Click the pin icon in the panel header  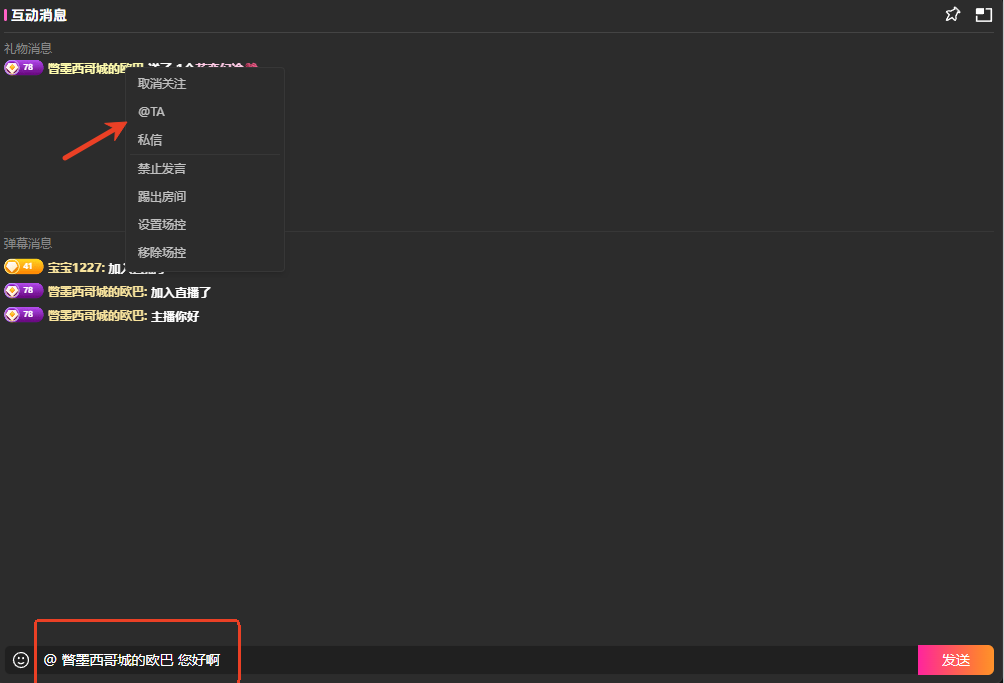click(x=952, y=15)
